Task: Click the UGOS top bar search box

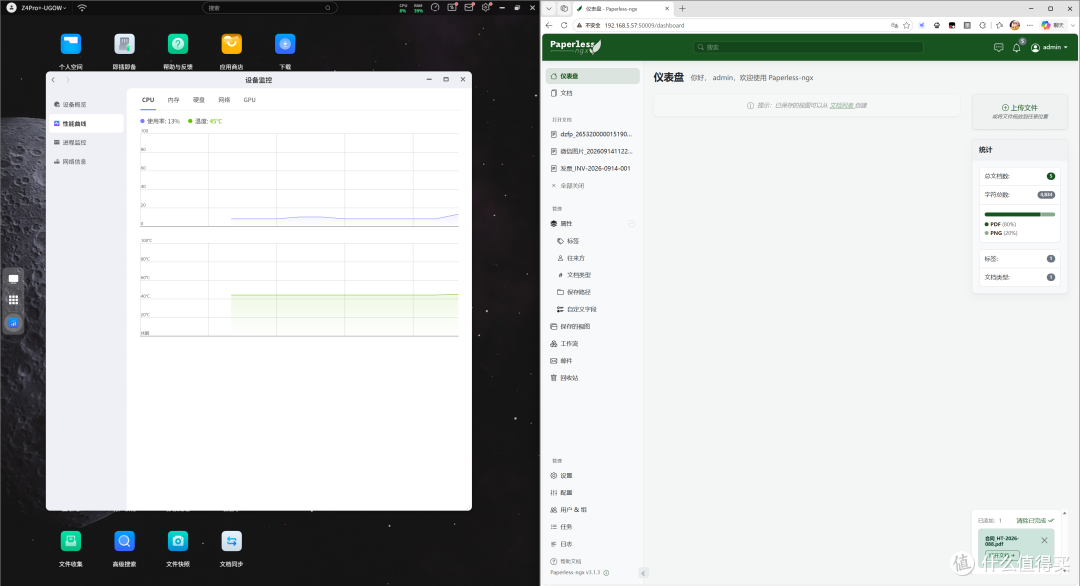Action: point(269,8)
